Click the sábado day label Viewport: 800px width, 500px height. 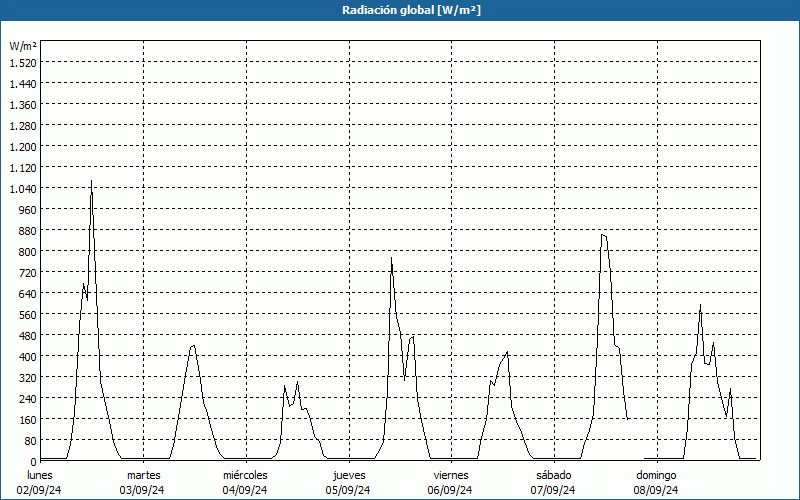554,475
